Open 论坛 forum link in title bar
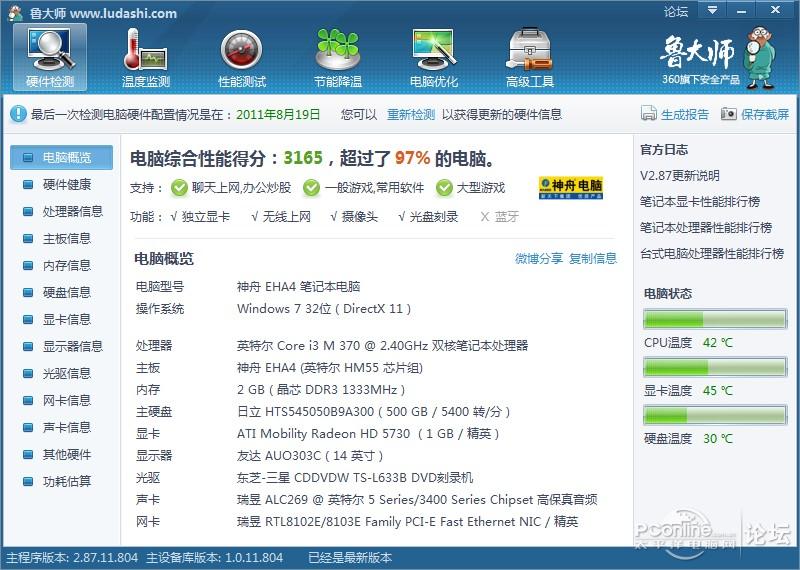The image size is (800, 570). [x=676, y=11]
